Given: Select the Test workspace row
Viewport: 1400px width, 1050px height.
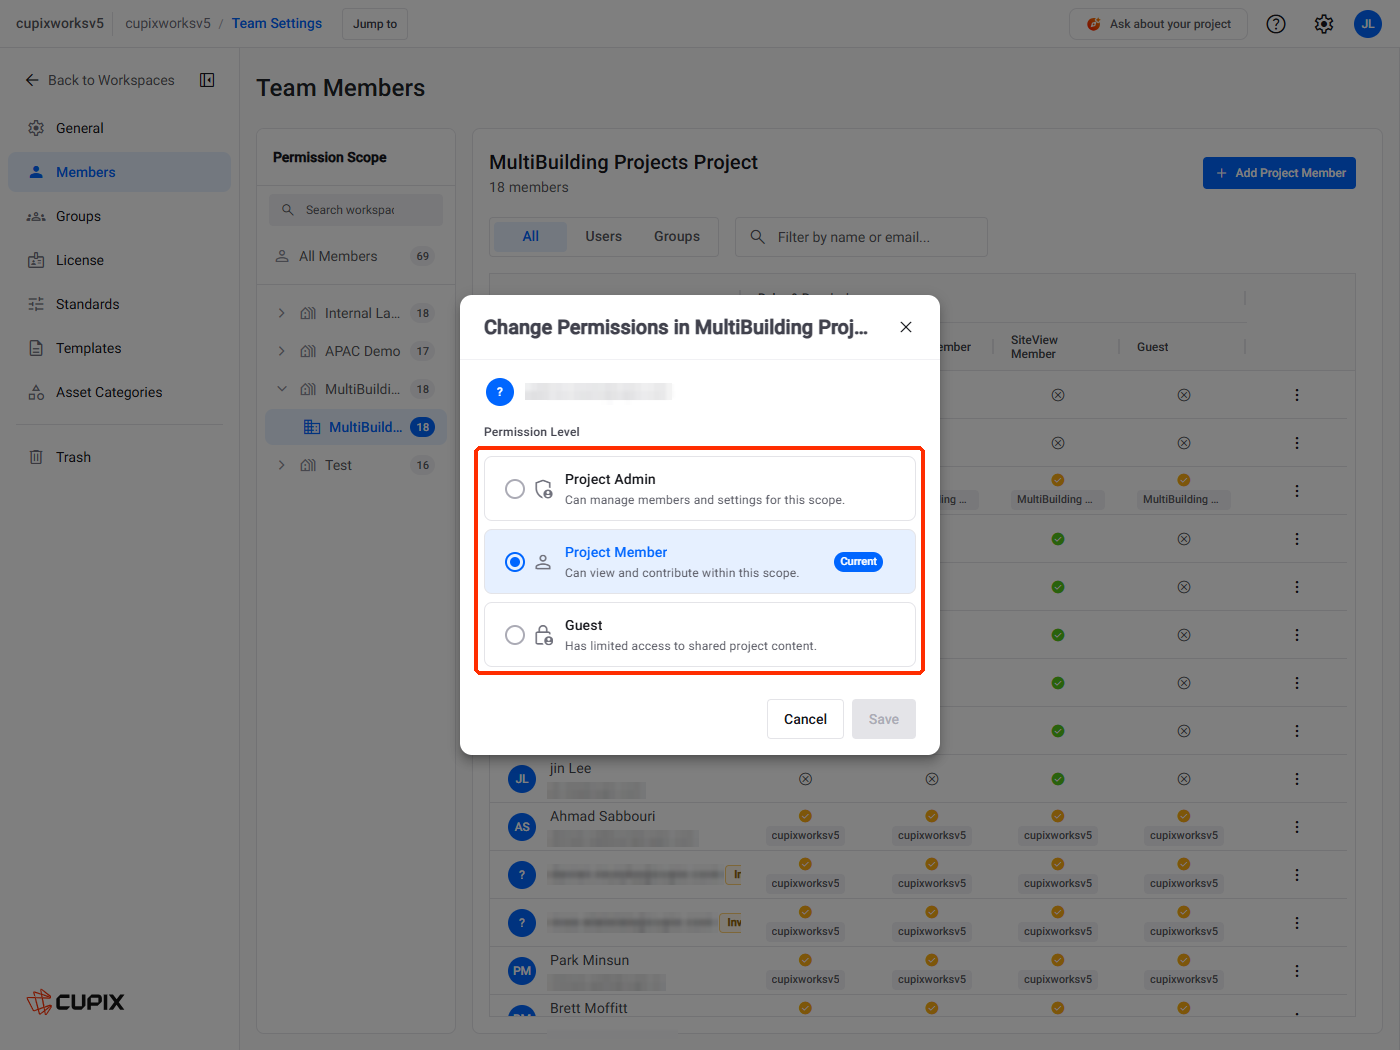Looking at the screenshot, I should coord(356,465).
